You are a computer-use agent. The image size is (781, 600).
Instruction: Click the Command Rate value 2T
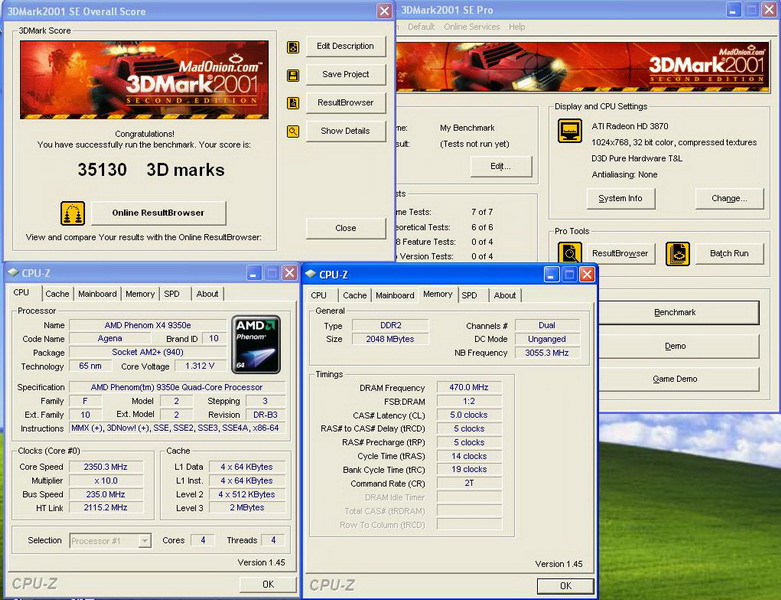coord(469,483)
